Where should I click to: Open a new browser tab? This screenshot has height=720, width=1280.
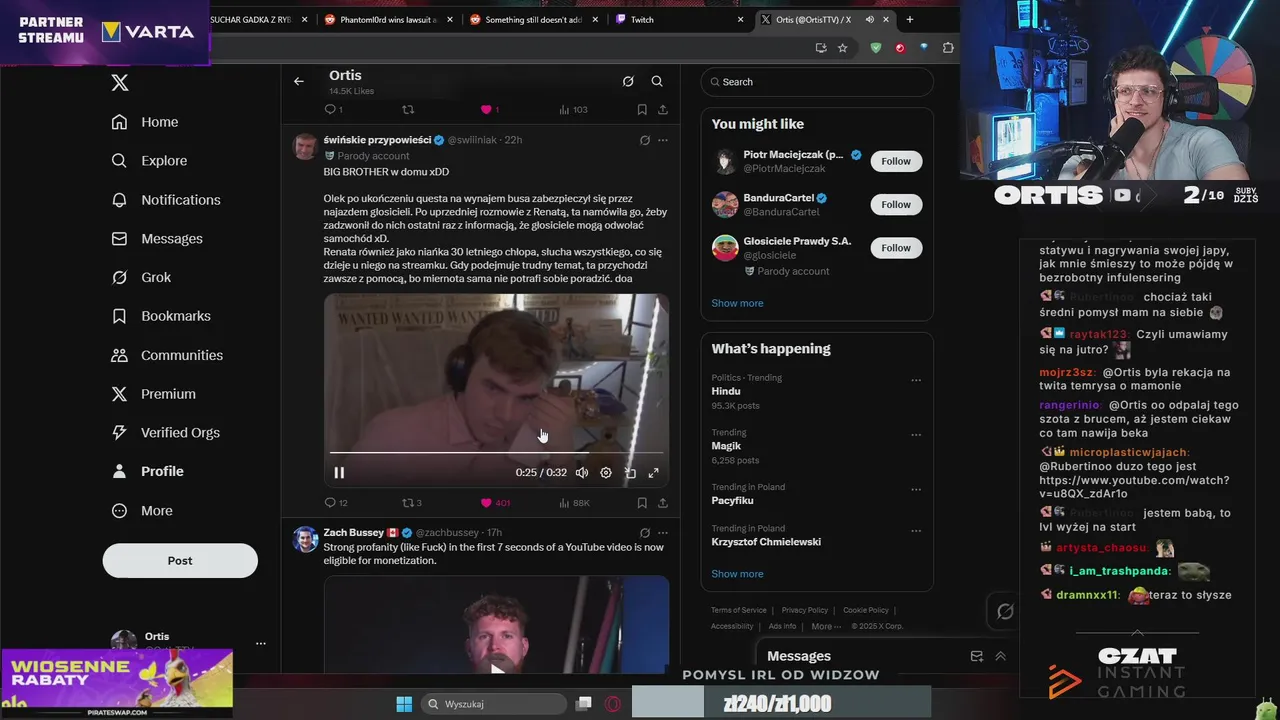[x=909, y=19]
